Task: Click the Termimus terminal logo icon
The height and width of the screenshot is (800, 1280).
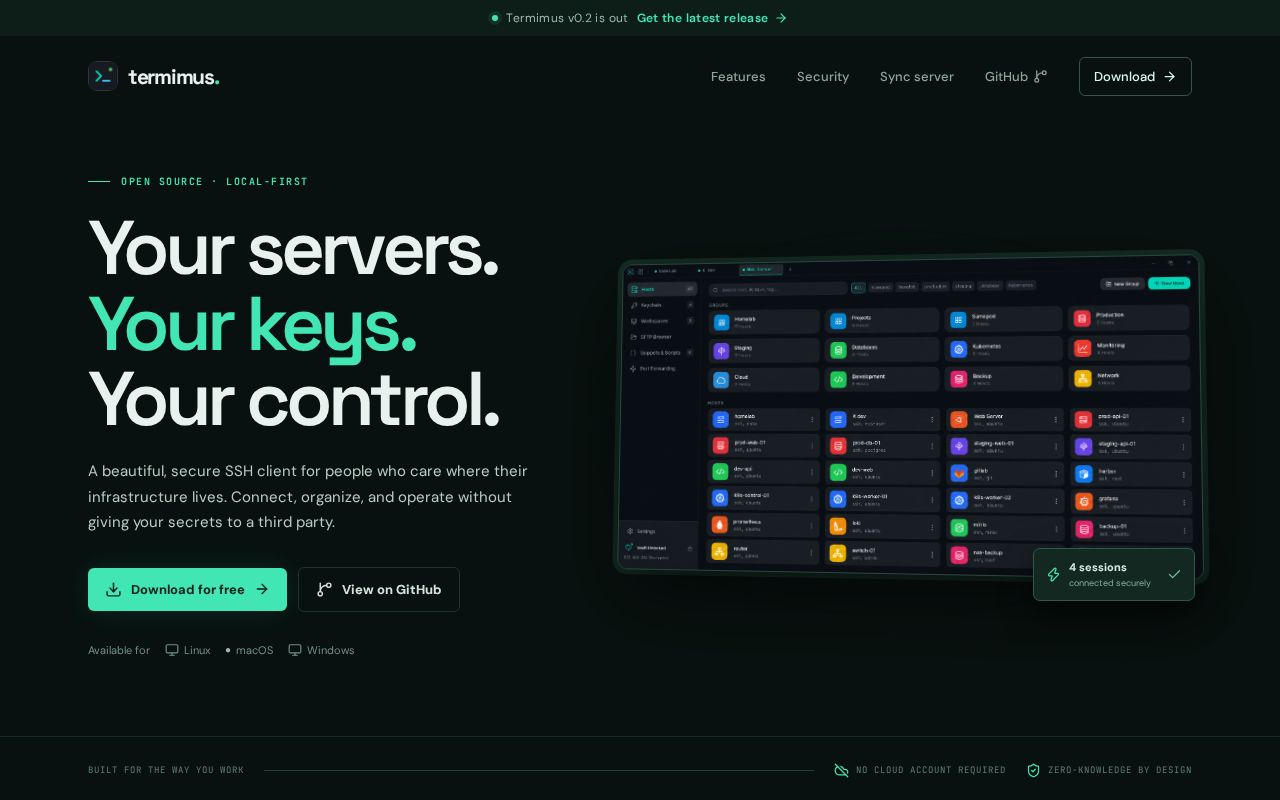Action: tap(103, 76)
